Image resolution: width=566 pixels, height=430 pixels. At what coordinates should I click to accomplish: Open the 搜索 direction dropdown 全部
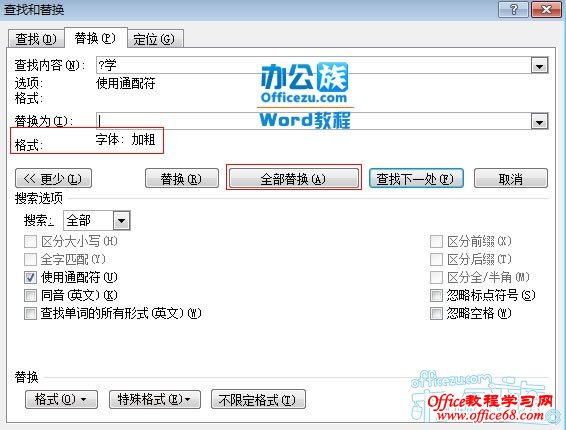(x=97, y=220)
